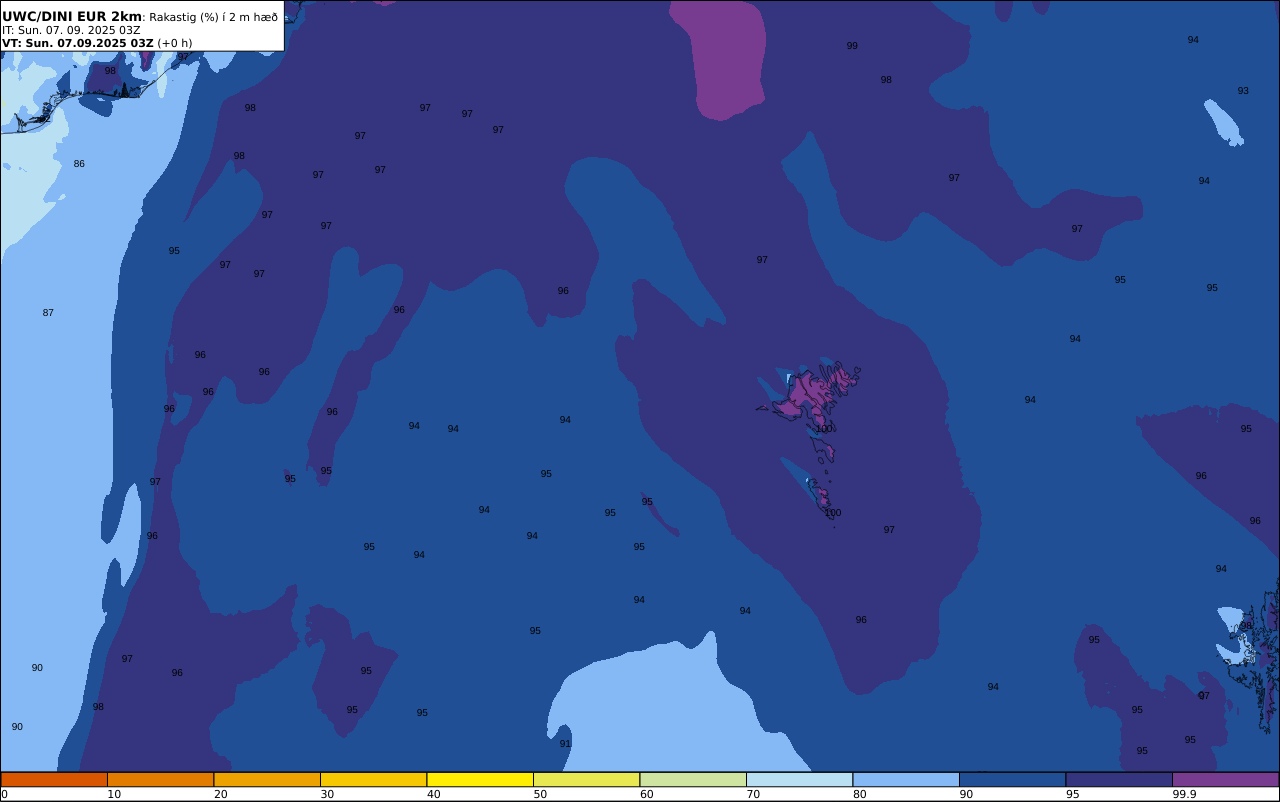Click the 50 tick label on the colorbar
The image size is (1280, 802).
tap(540, 794)
